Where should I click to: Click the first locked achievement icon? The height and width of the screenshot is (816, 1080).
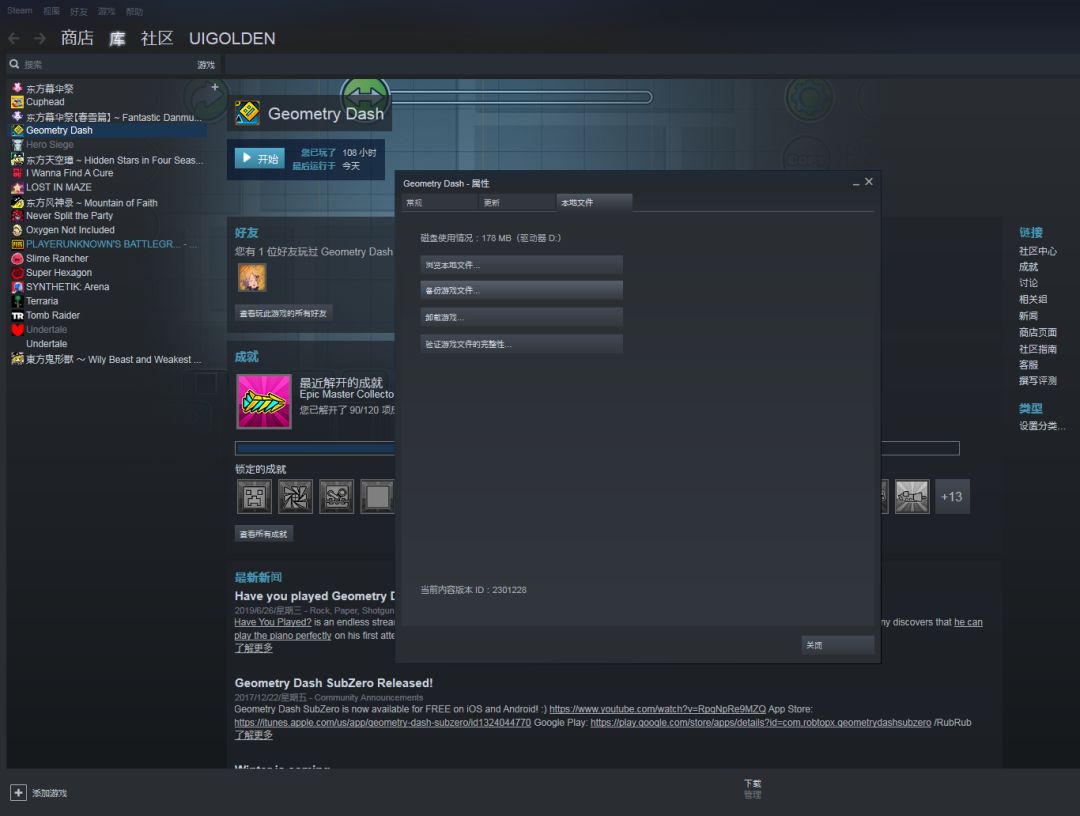(x=254, y=496)
